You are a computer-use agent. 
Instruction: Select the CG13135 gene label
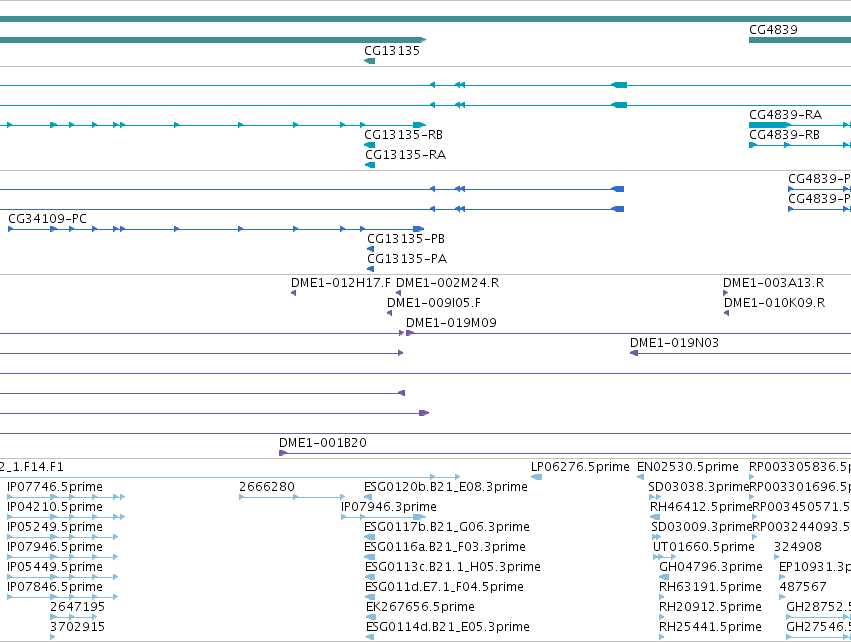392,50
